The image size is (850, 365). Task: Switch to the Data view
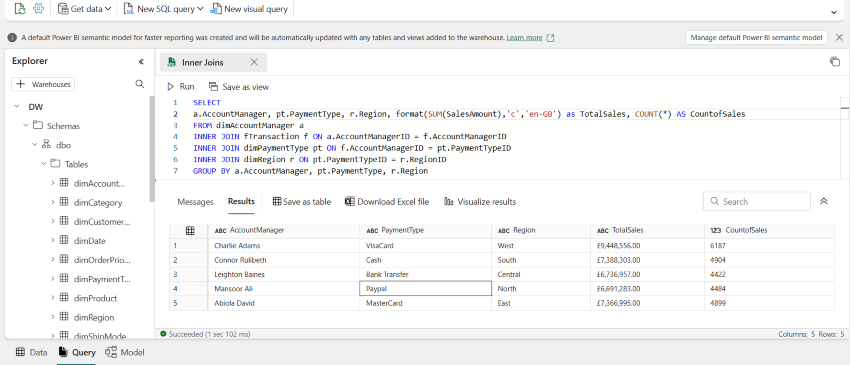pos(31,353)
